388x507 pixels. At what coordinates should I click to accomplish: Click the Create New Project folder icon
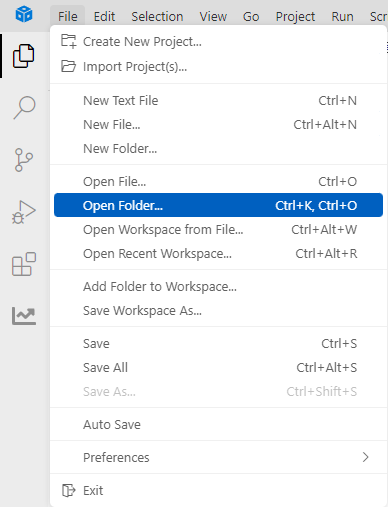click(x=69, y=41)
